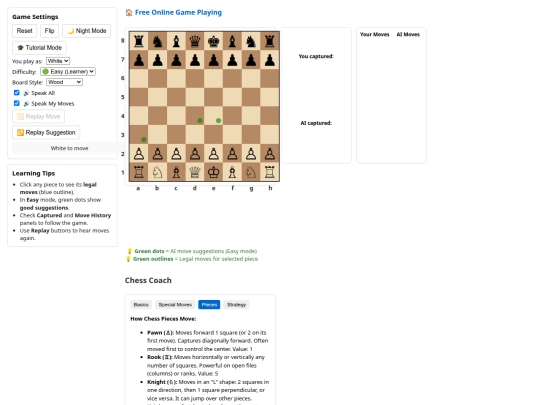
Task: Select the white pawn on a2
Action: 139,154
